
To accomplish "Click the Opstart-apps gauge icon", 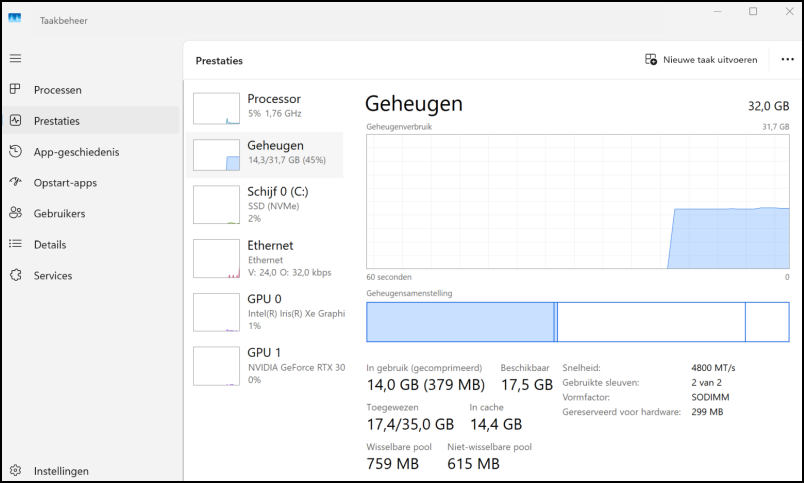I will coord(15,183).
